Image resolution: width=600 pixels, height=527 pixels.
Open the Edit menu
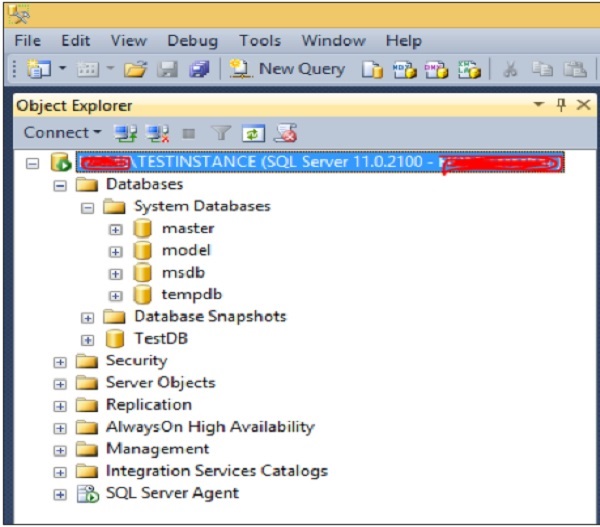(x=76, y=41)
